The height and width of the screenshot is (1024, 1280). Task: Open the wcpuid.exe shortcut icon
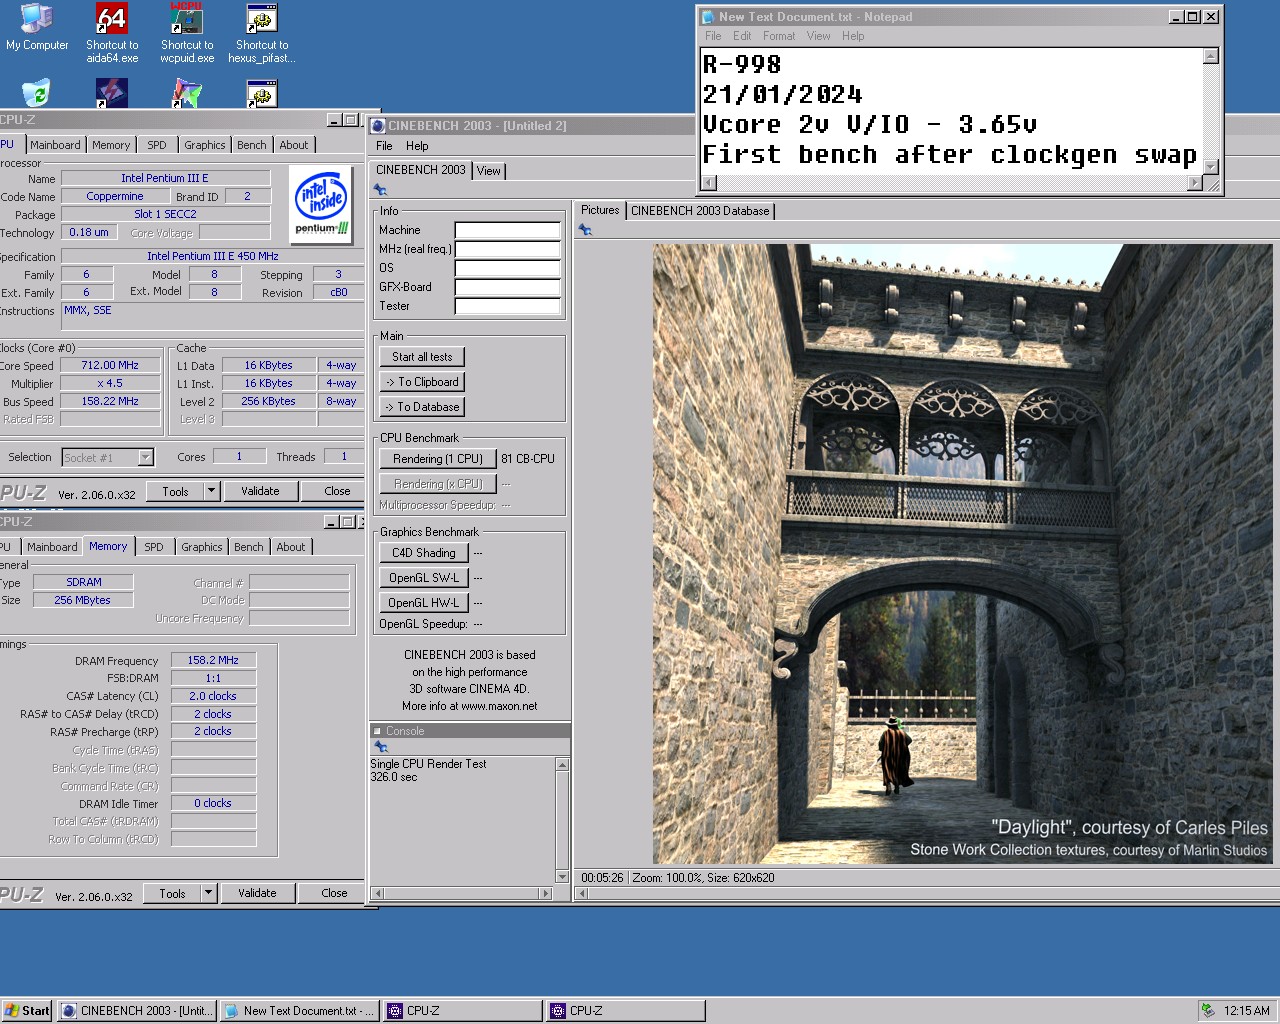pyautogui.click(x=187, y=32)
